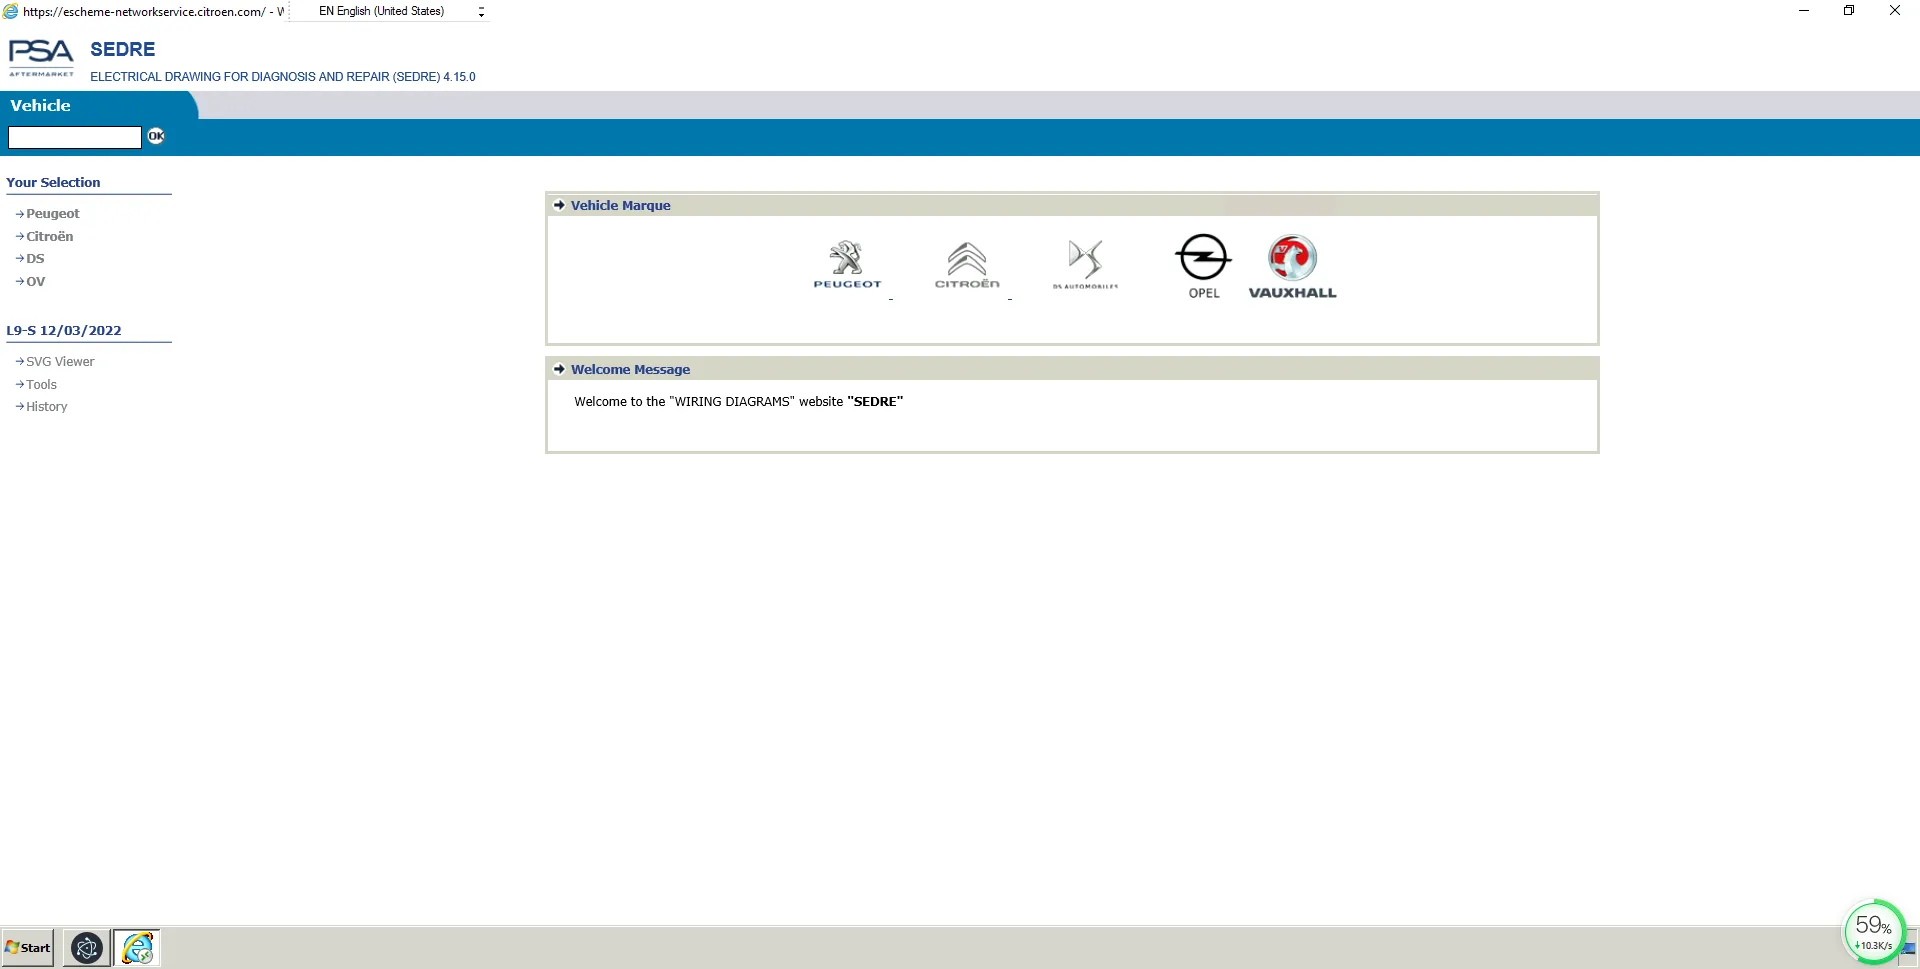Go to the OV selection link
The height and width of the screenshot is (969, 1920).
(35, 282)
